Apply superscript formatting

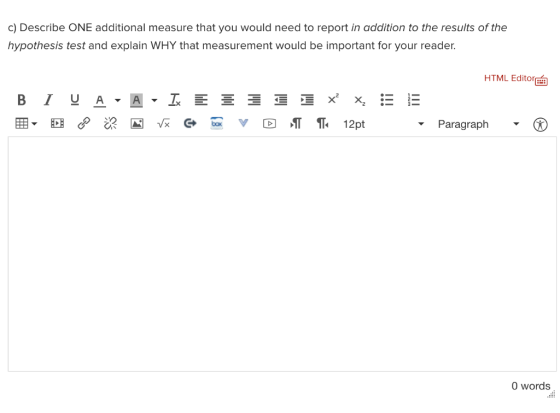(x=333, y=99)
